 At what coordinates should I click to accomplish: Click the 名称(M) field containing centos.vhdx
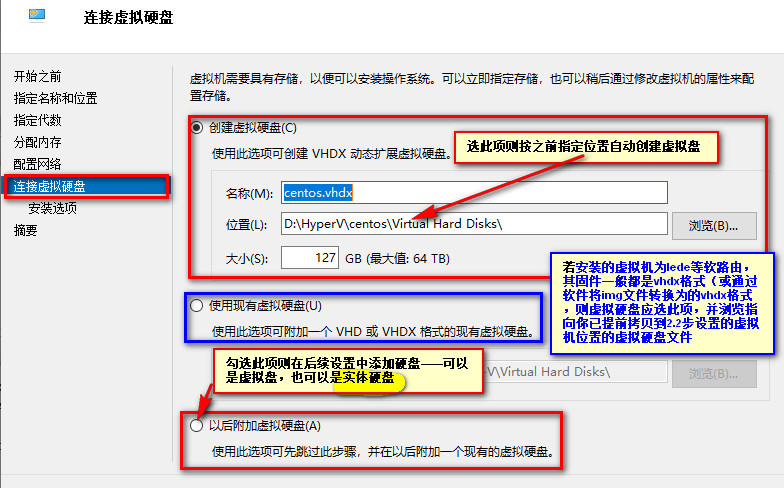[474, 192]
